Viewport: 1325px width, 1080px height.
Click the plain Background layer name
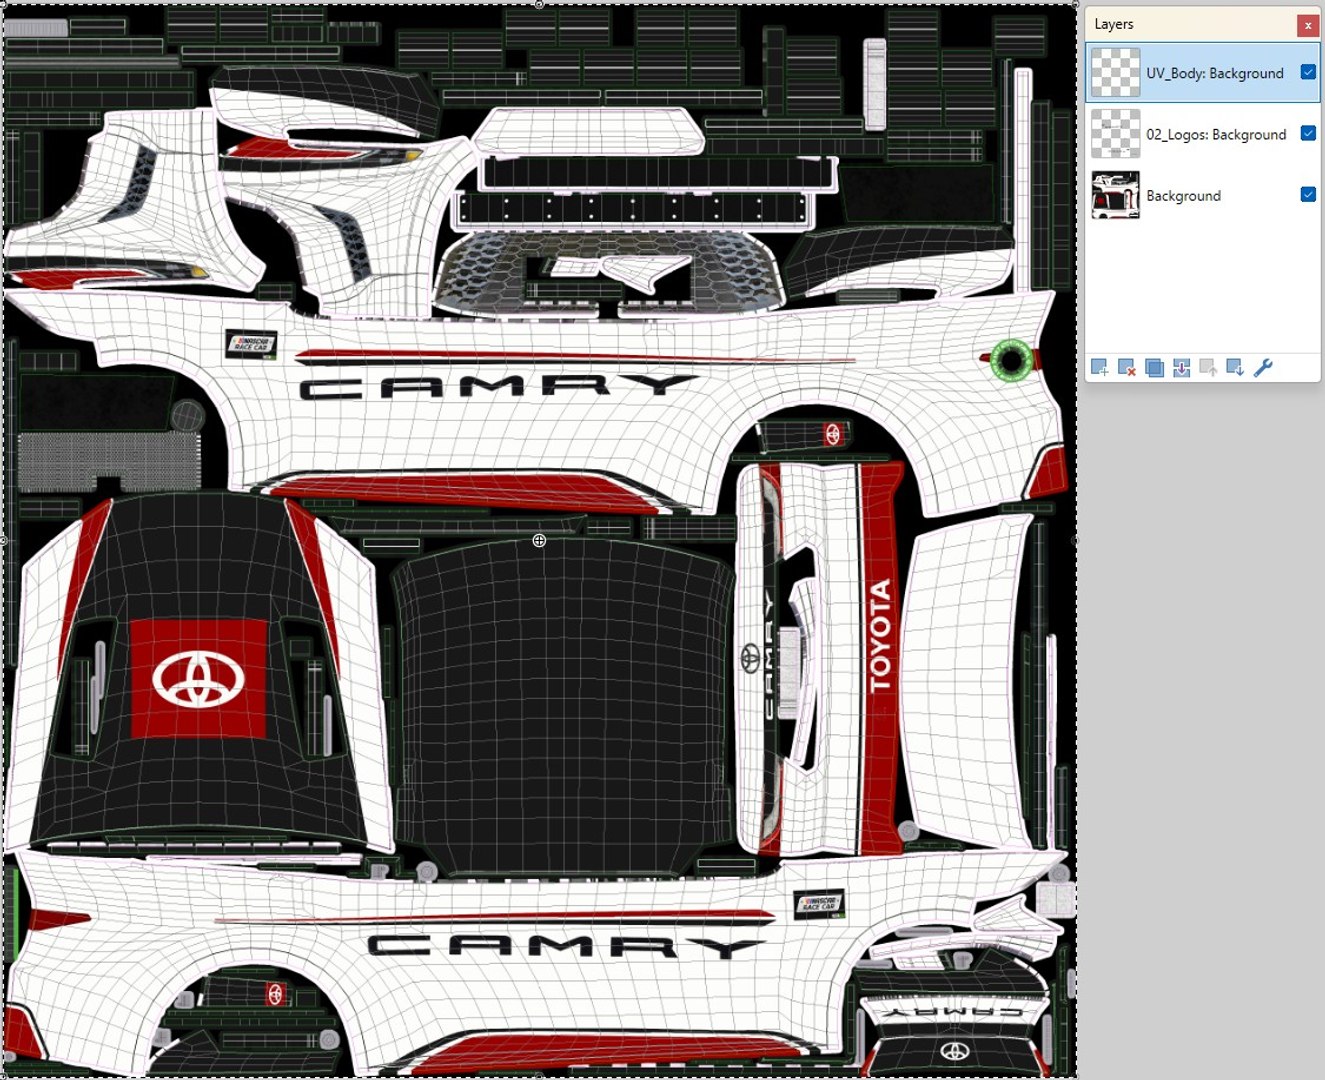pos(1183,196)
